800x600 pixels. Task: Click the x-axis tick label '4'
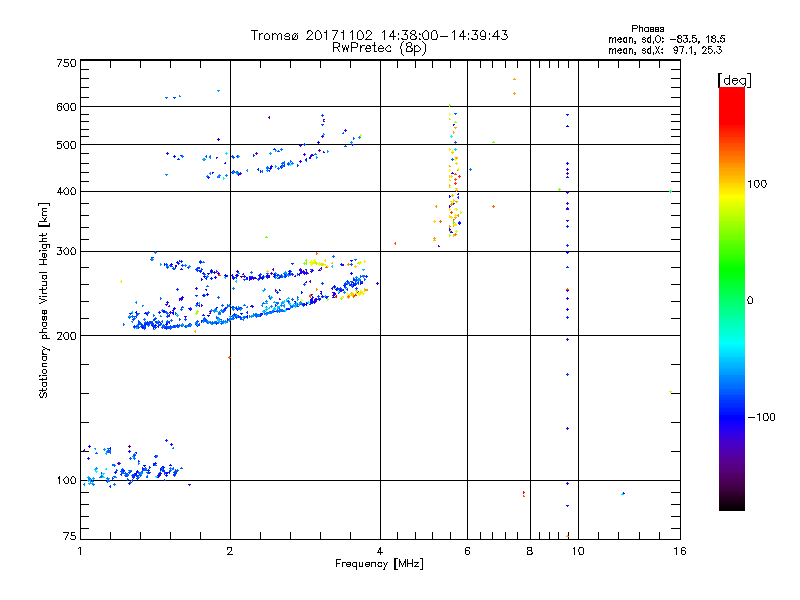[x=380, y=551]
